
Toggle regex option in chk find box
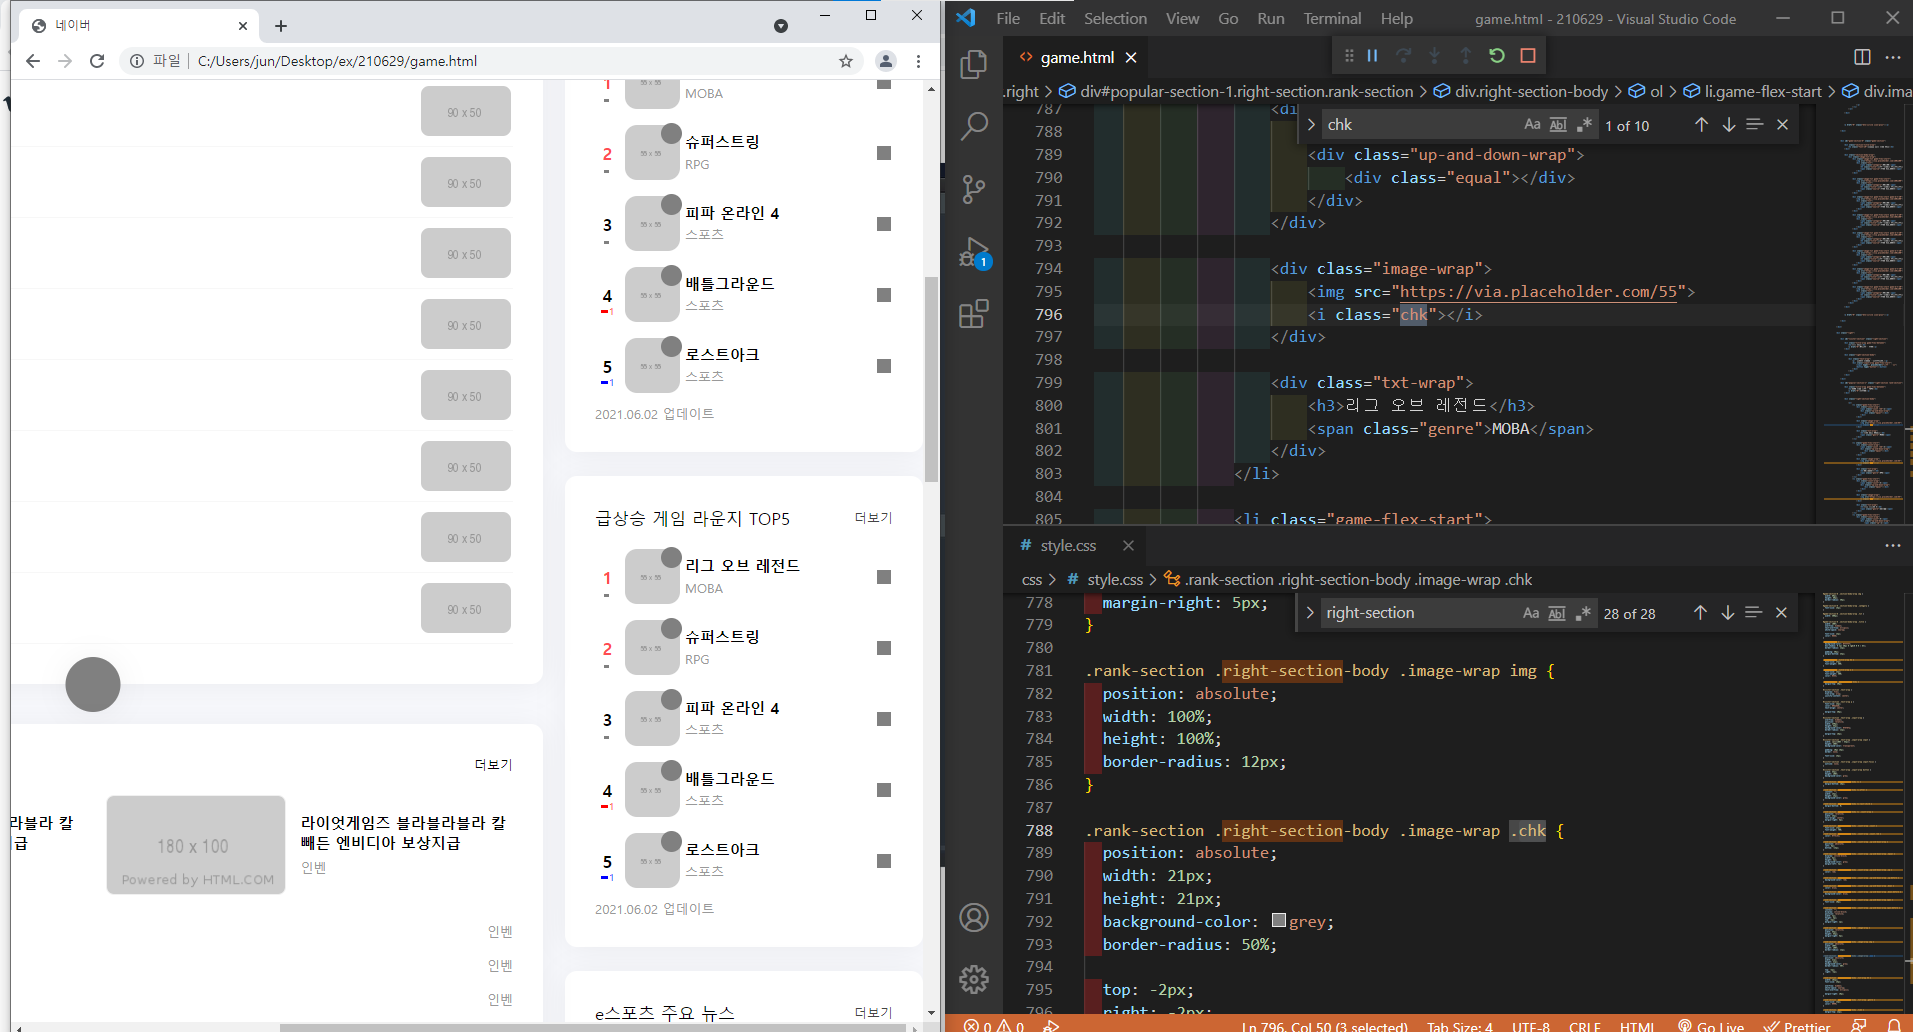click(x=1583, y=125)
